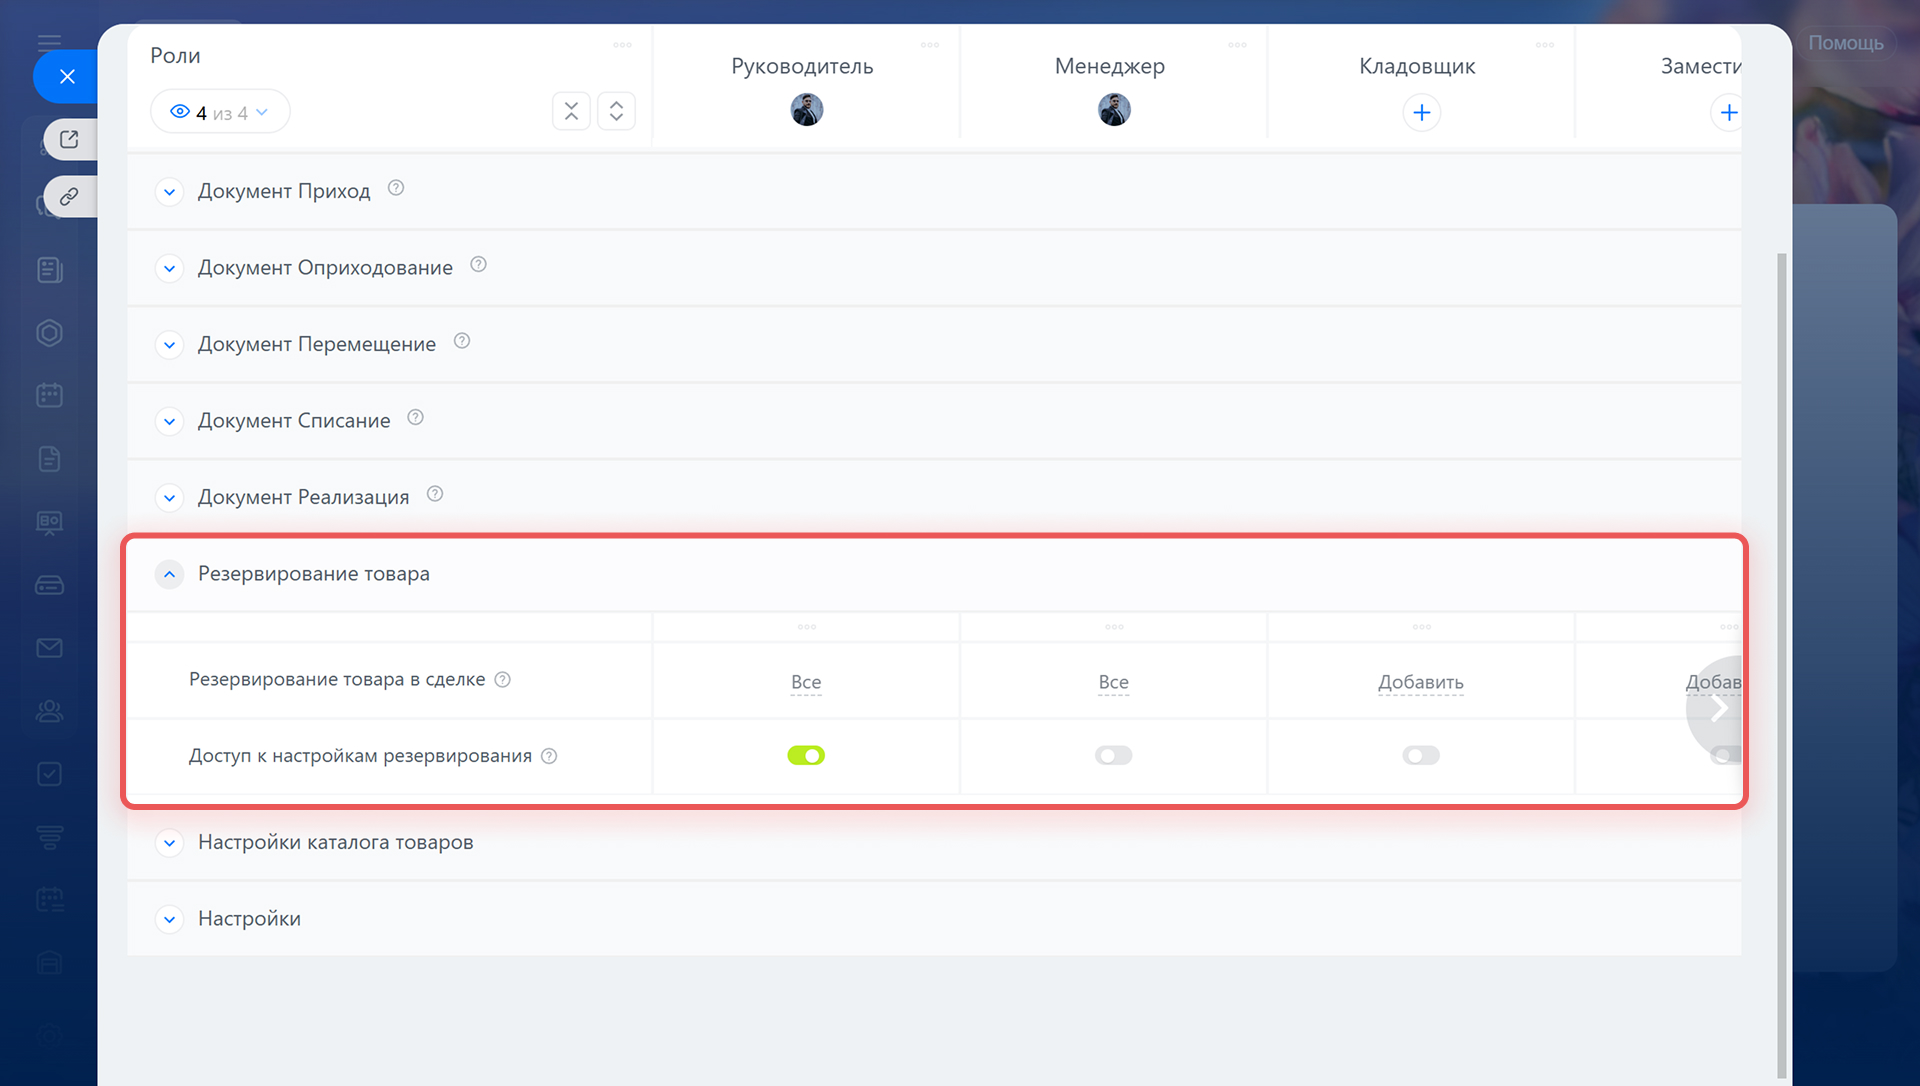The image size is (1920, 1086).
Task: Click the plus icon under Кладовщик
Action: pyautogui.click(x=1421, y=113)
